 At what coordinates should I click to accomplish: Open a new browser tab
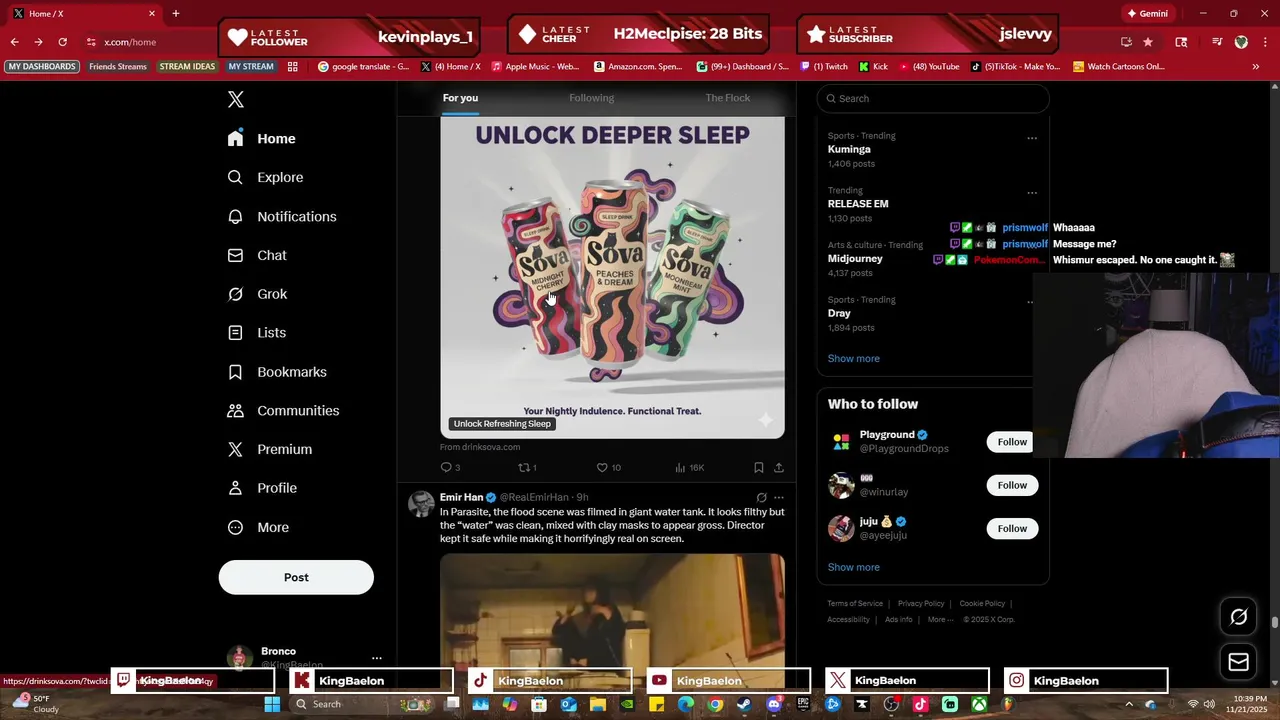tap(176, 14)
